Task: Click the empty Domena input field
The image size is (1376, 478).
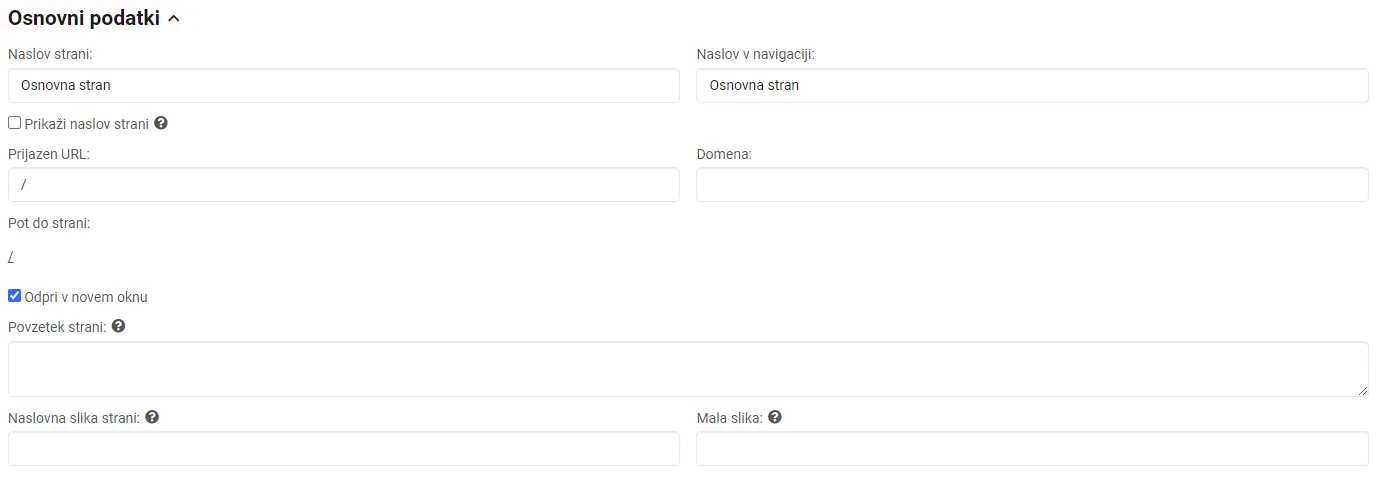Action: click(1032, 185)
